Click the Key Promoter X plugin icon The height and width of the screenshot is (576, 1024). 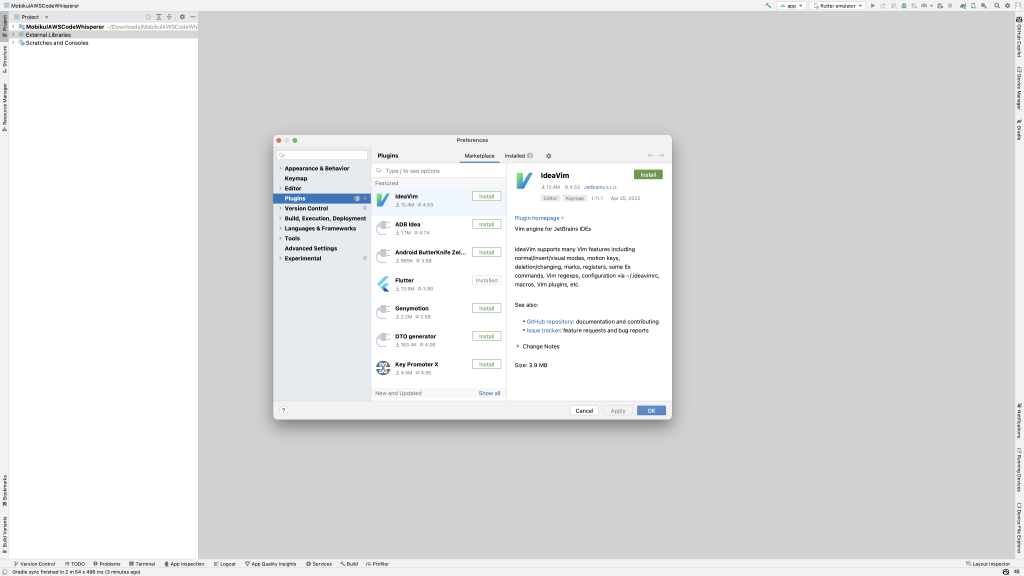click(383, 368)
